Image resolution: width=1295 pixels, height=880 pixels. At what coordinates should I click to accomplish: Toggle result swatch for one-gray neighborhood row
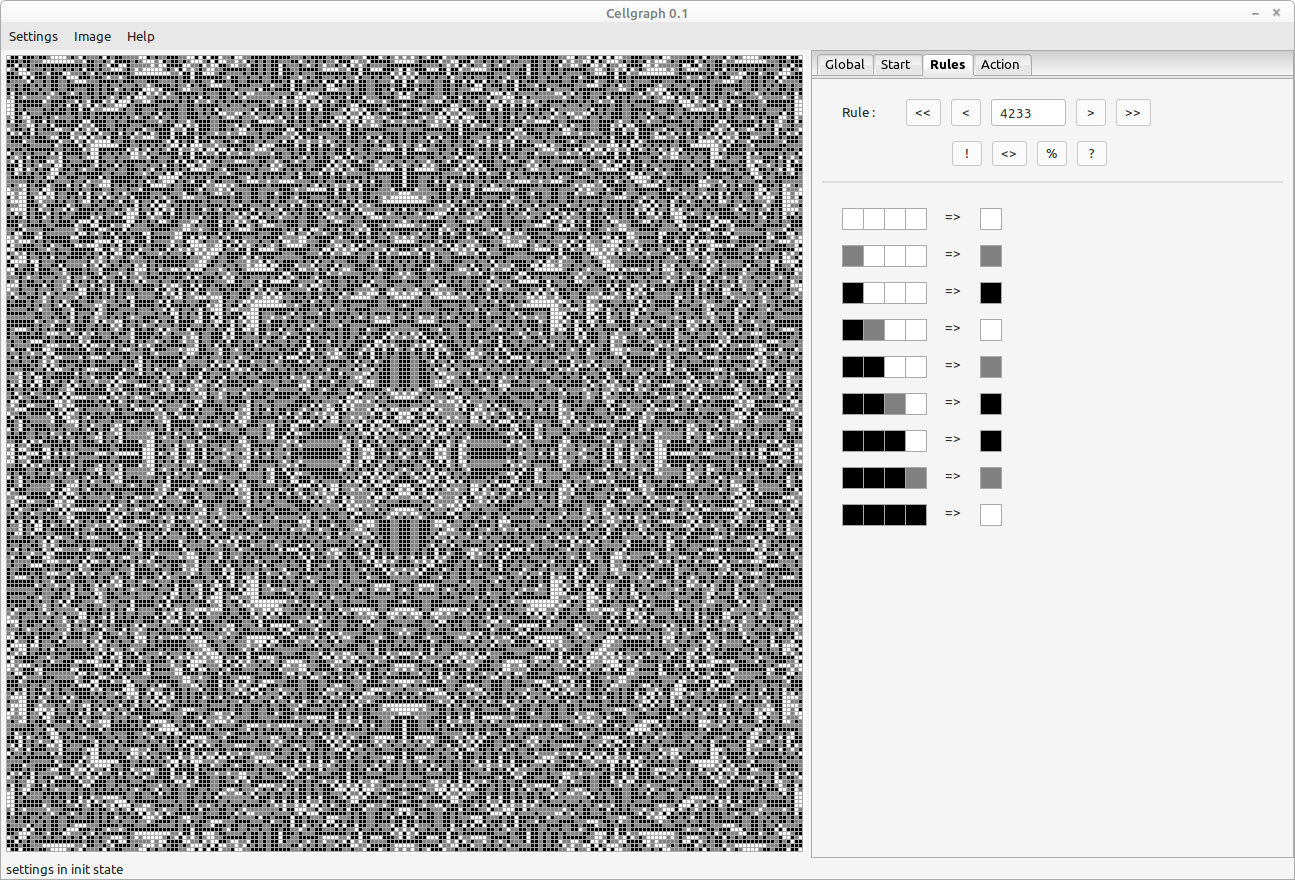click(x=991, y=256)
